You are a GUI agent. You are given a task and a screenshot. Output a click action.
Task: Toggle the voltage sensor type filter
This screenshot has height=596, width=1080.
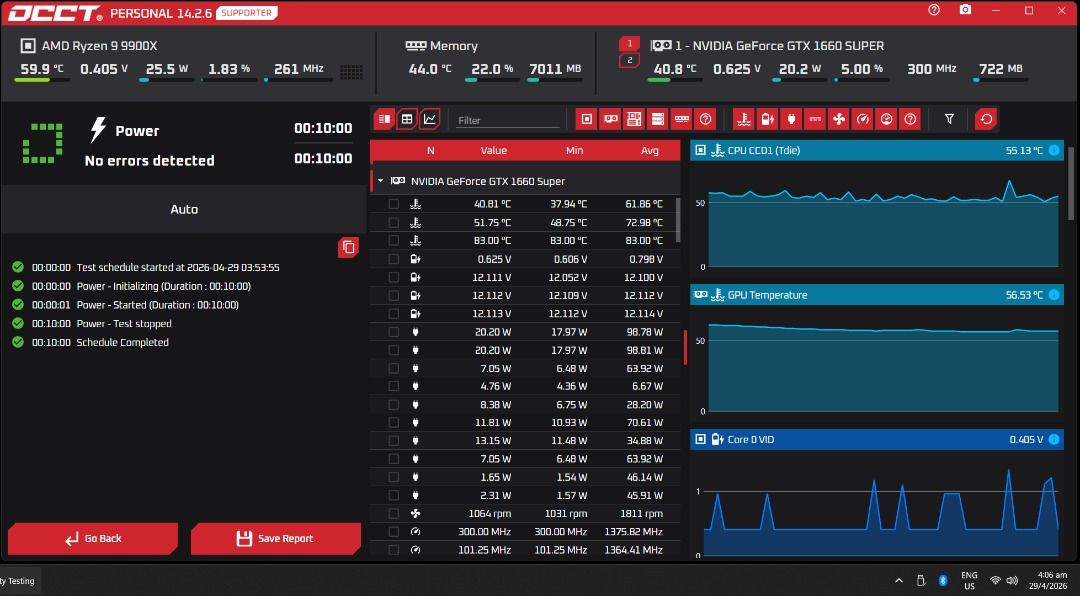[x=767, y=119]
